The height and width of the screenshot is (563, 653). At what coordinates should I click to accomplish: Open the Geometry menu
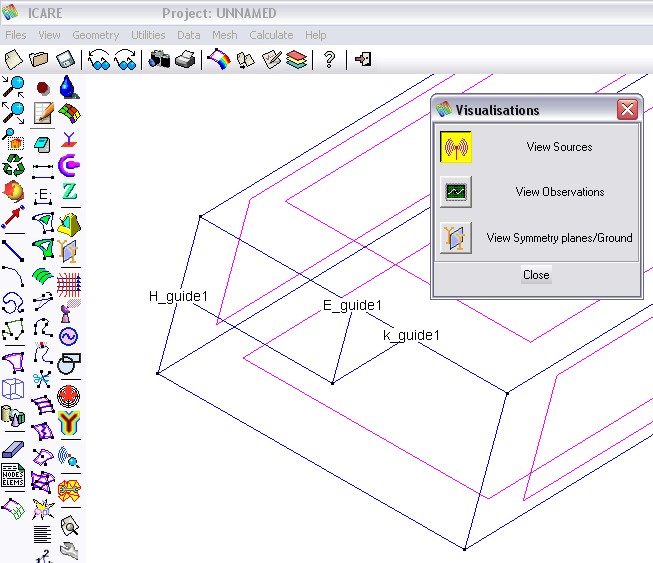coord(96,35)
